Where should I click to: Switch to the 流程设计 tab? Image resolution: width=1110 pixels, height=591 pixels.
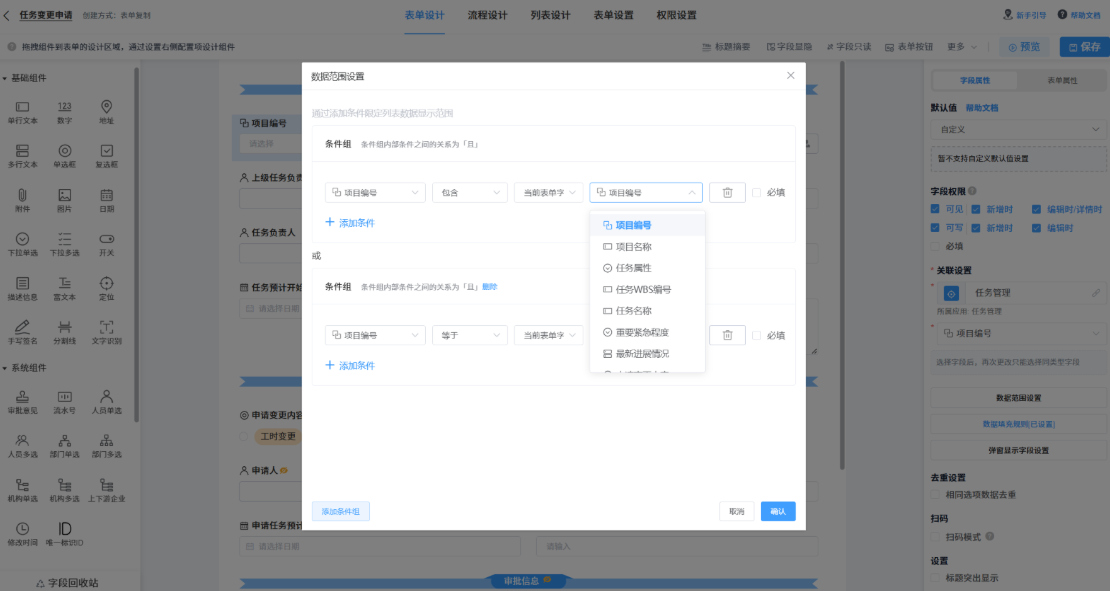pyautogui.click(x=487, y=15)
